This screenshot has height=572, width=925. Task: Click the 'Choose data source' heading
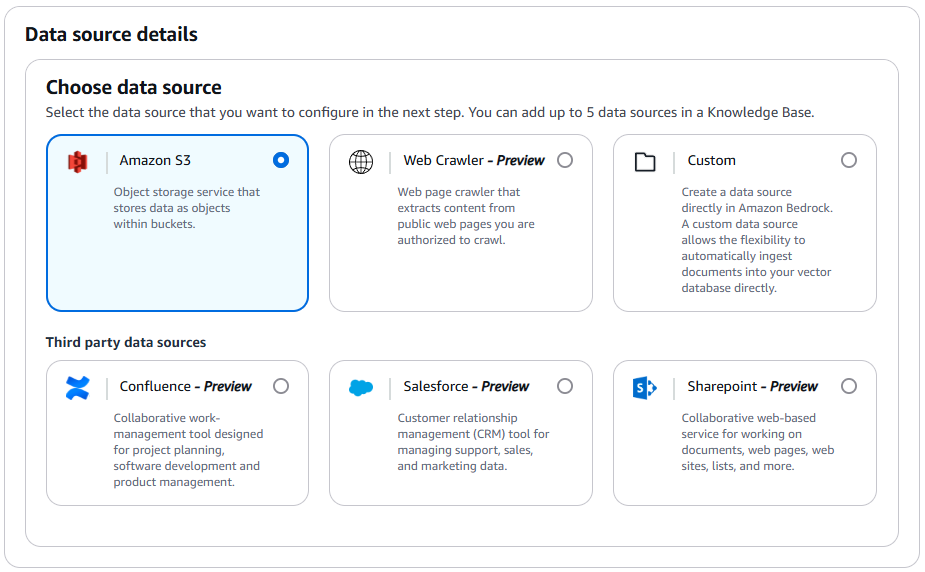(x=134, y=87)
